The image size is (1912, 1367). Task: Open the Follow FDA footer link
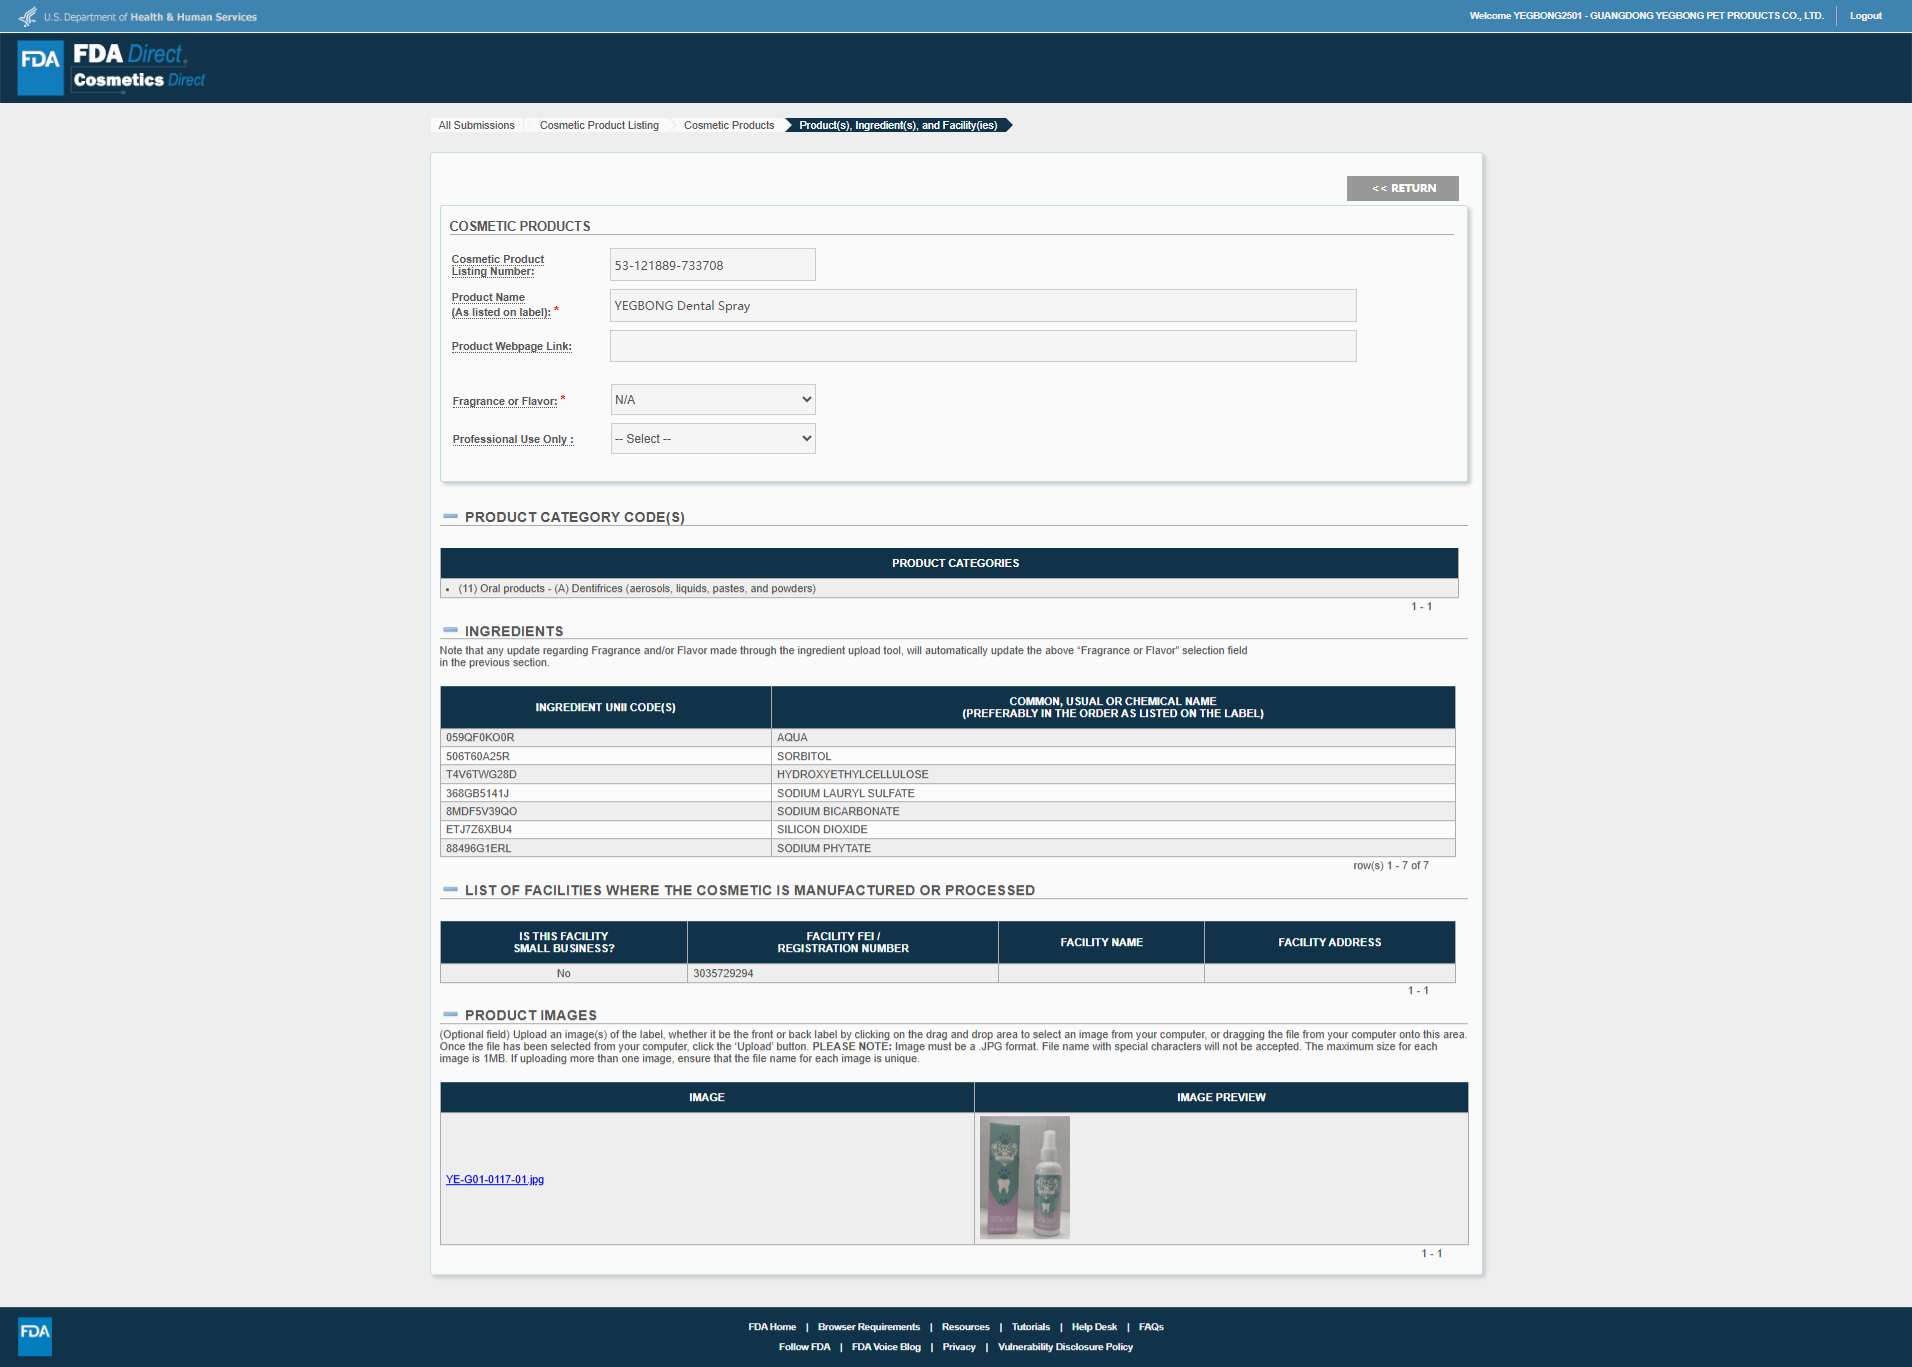[804, 1347]
